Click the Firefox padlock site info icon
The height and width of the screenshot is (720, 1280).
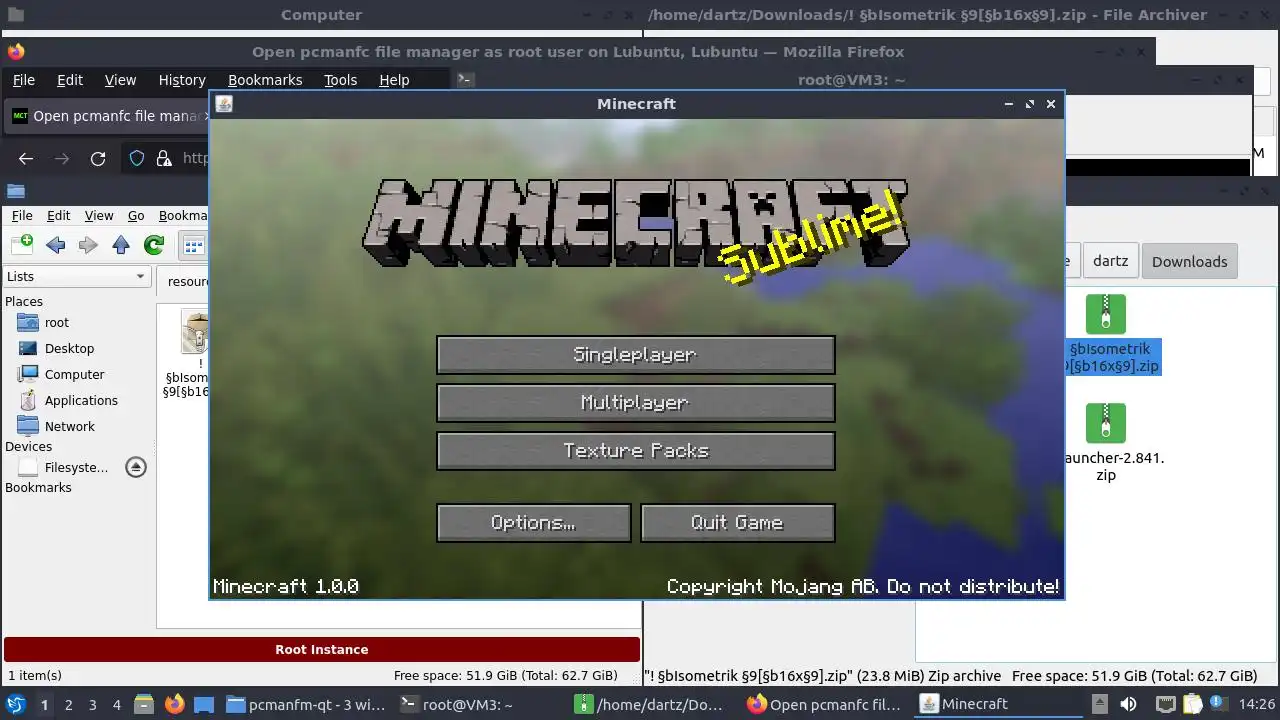click(x=166, y=158)
